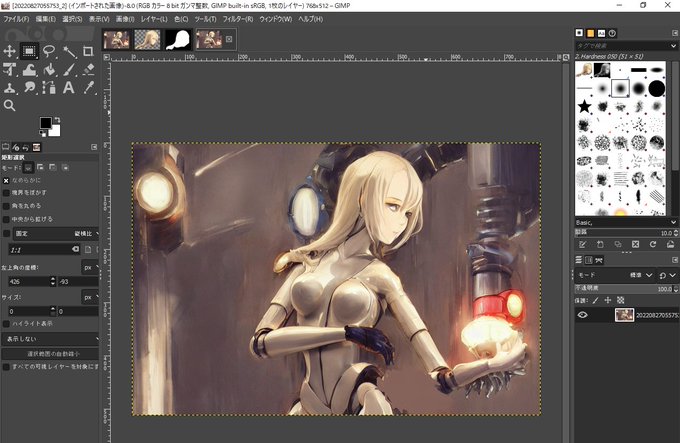This screenshot has height=443, width=680.
Task: Open the ウィンドウ(W) Windows menu
Action: 276,19
